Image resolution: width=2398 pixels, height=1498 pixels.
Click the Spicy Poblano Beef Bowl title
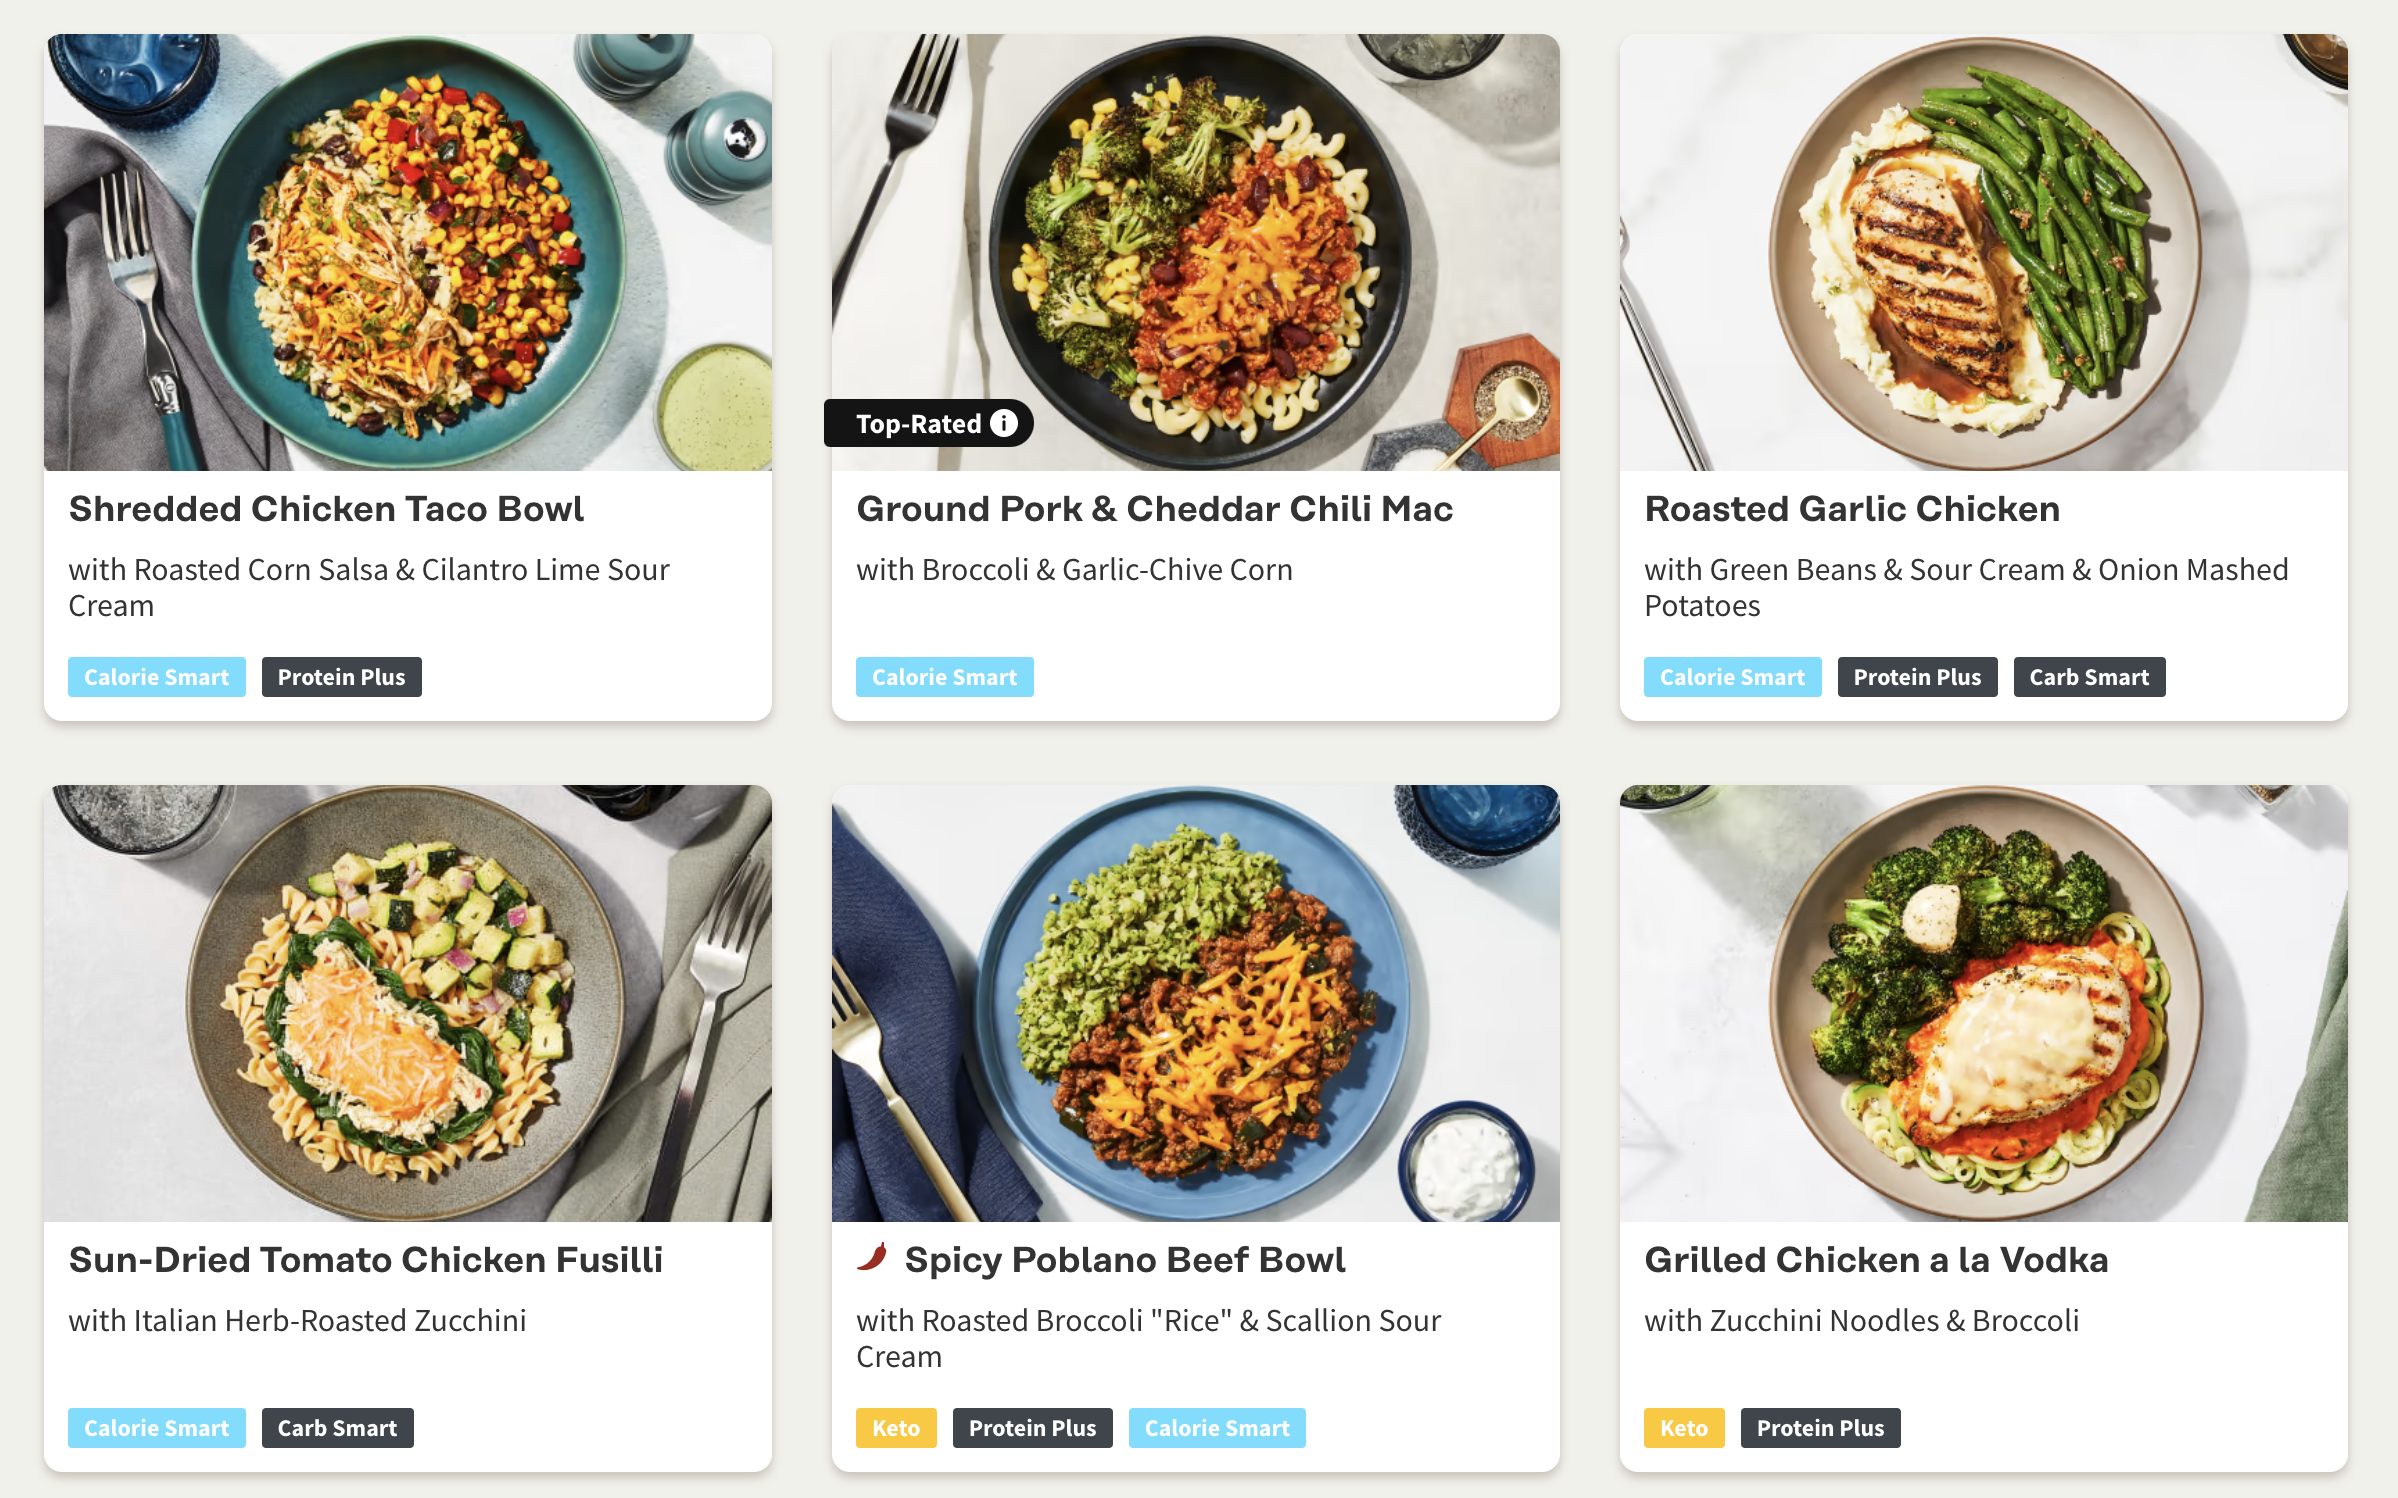(1125, 1260)
